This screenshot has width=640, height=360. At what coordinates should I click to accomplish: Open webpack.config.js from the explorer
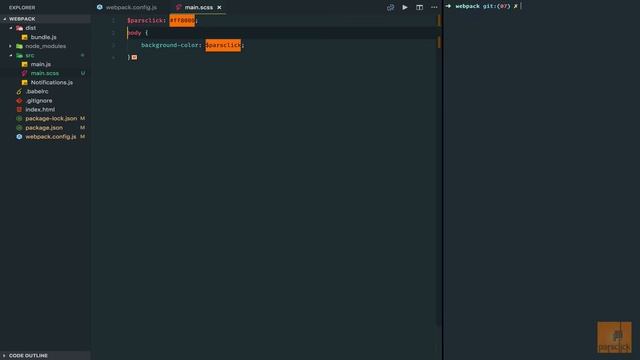(x=51, y=137)
